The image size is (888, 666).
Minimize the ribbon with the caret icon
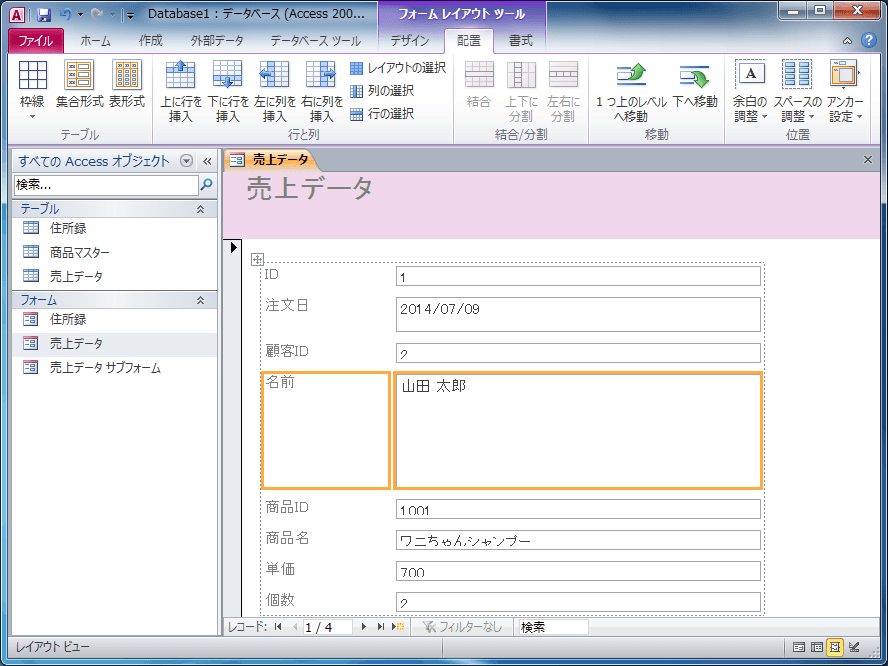[x=847, y=41]
